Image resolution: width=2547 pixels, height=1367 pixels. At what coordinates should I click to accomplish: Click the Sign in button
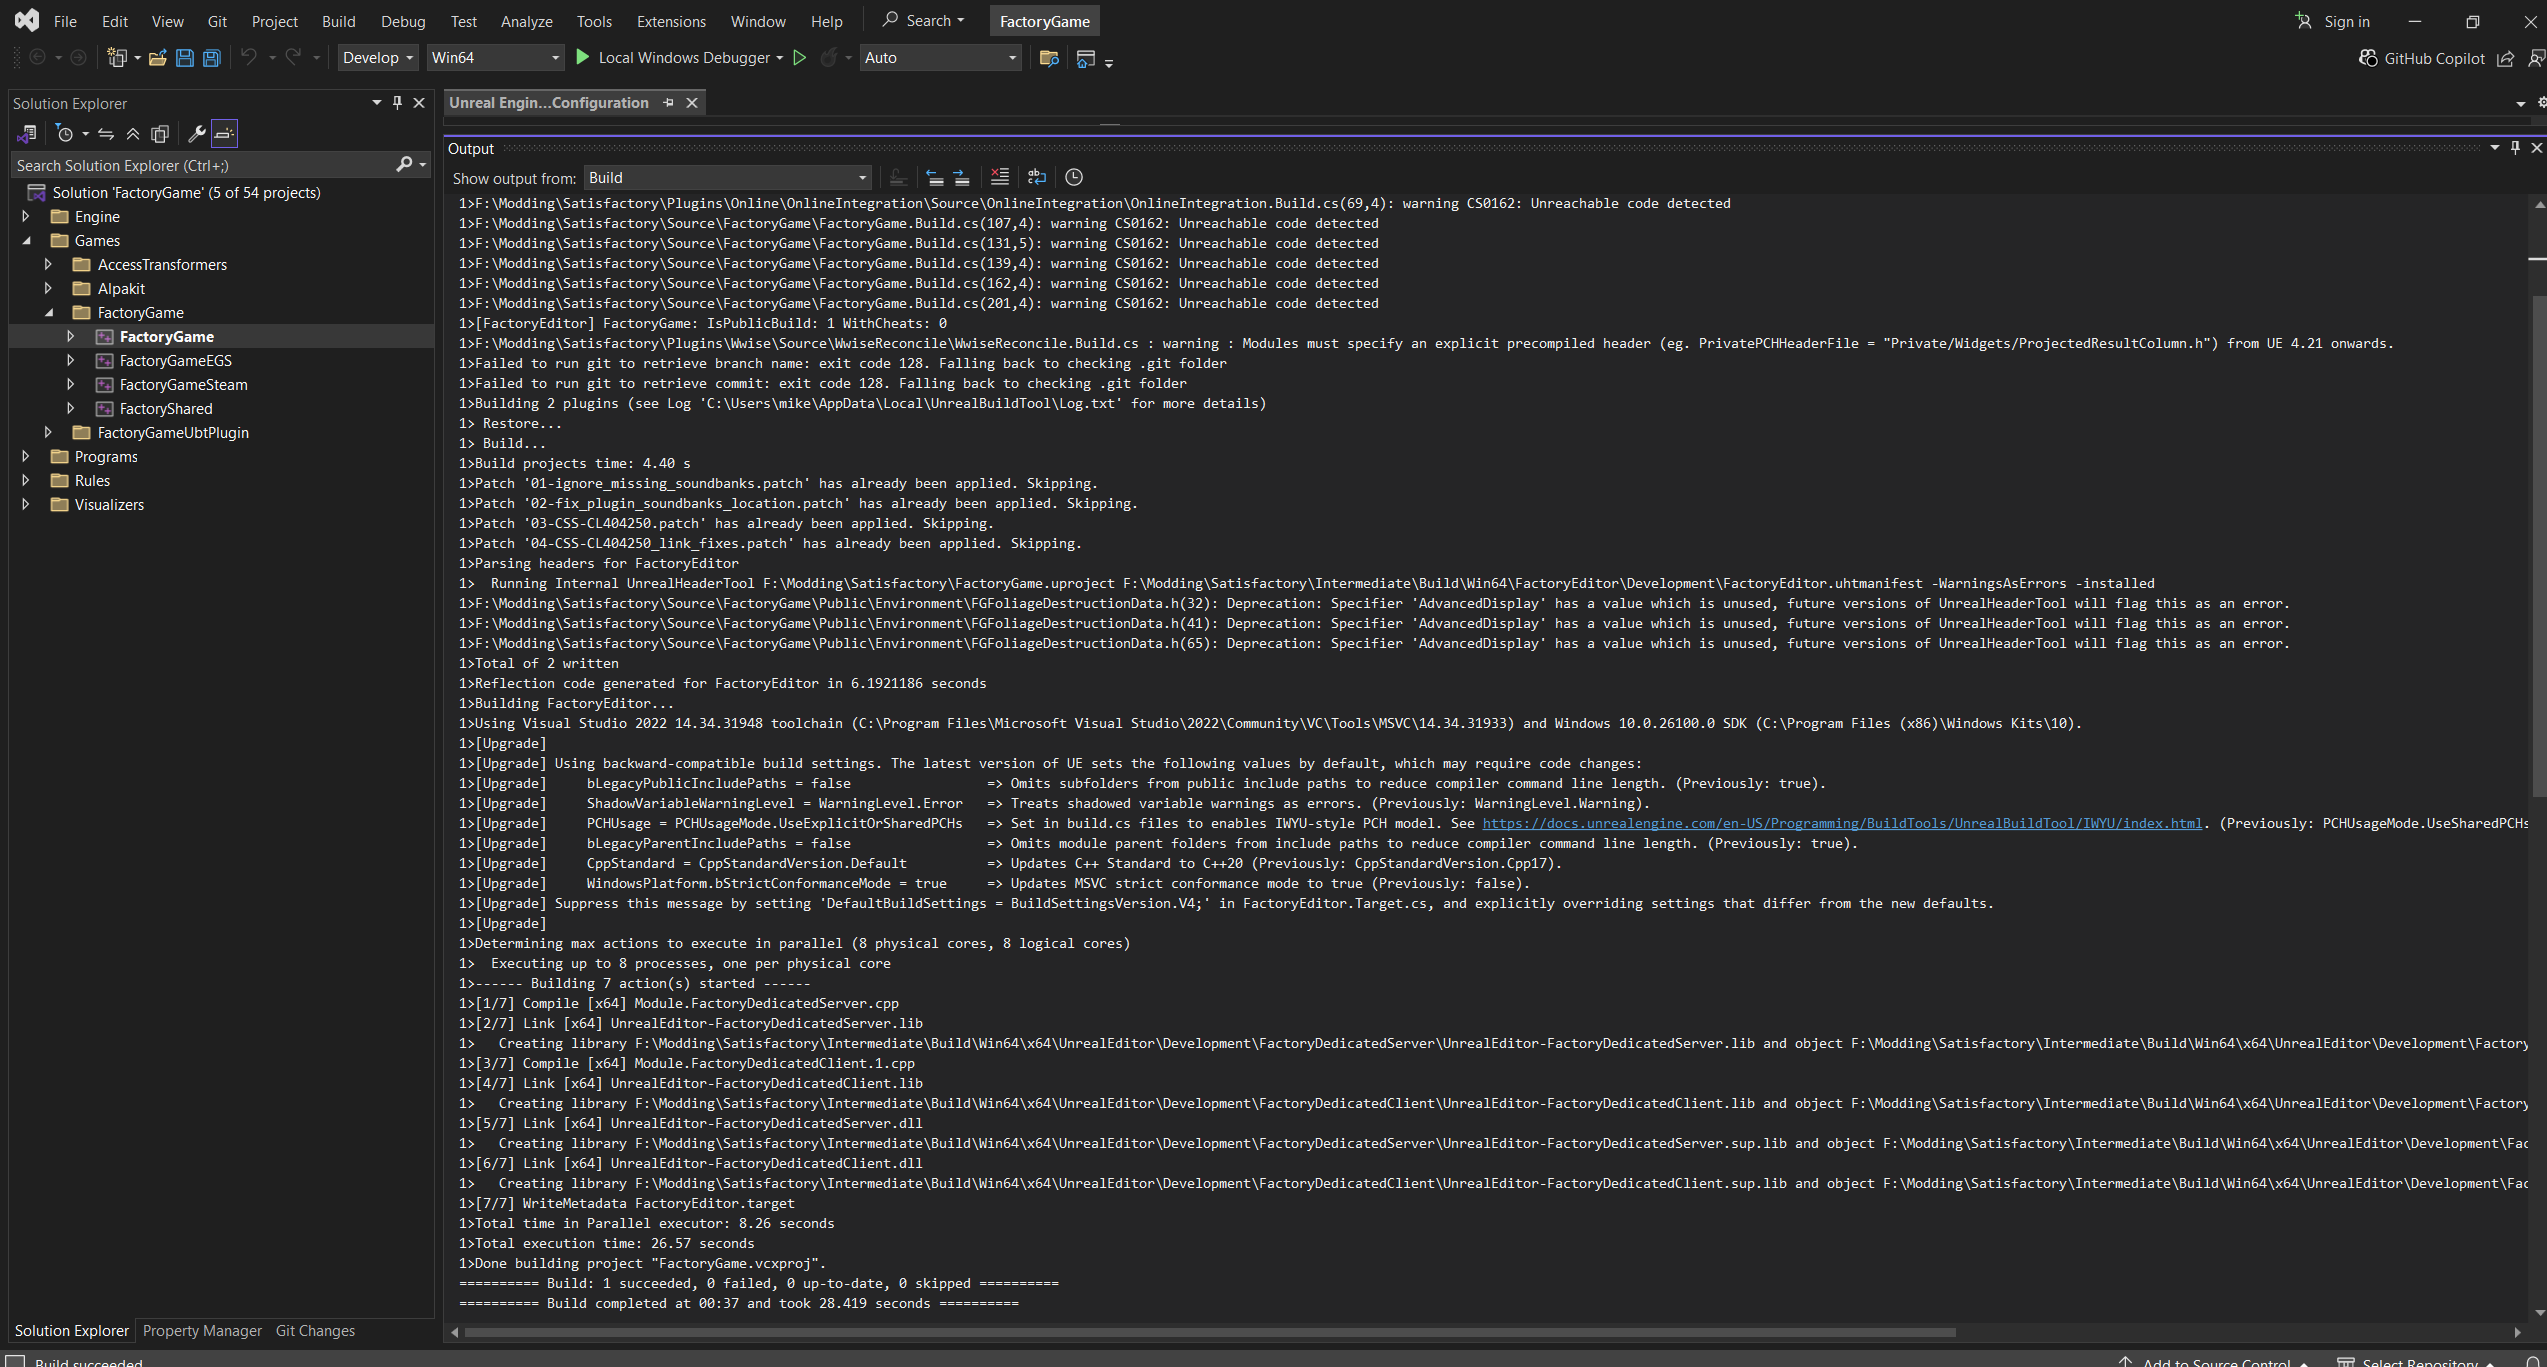(2333, 21)
